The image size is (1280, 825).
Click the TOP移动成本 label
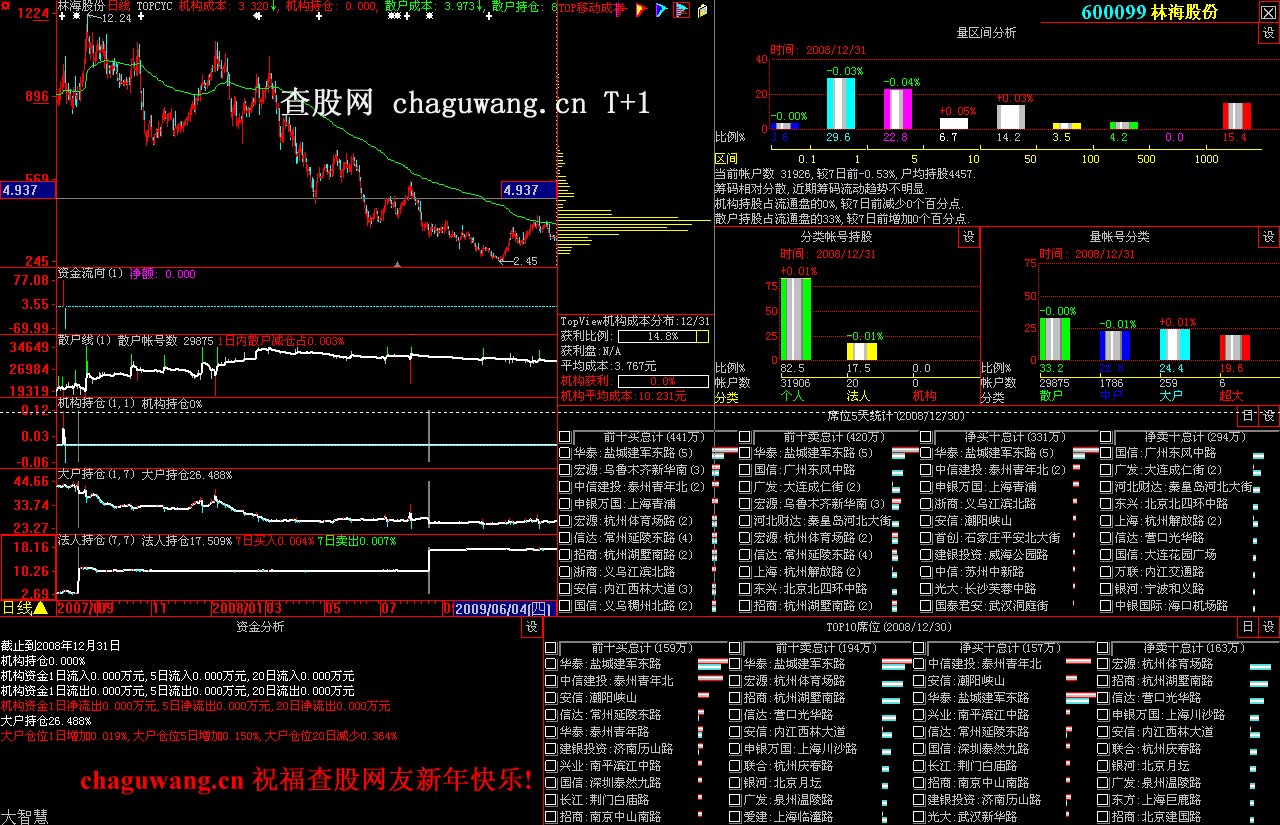coord(585,7)
